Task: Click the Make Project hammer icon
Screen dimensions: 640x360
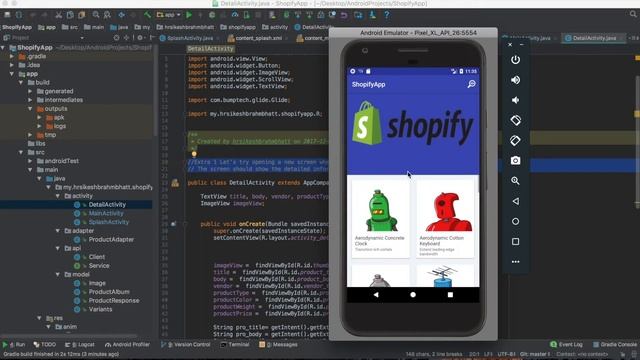Action: (147, 15)
